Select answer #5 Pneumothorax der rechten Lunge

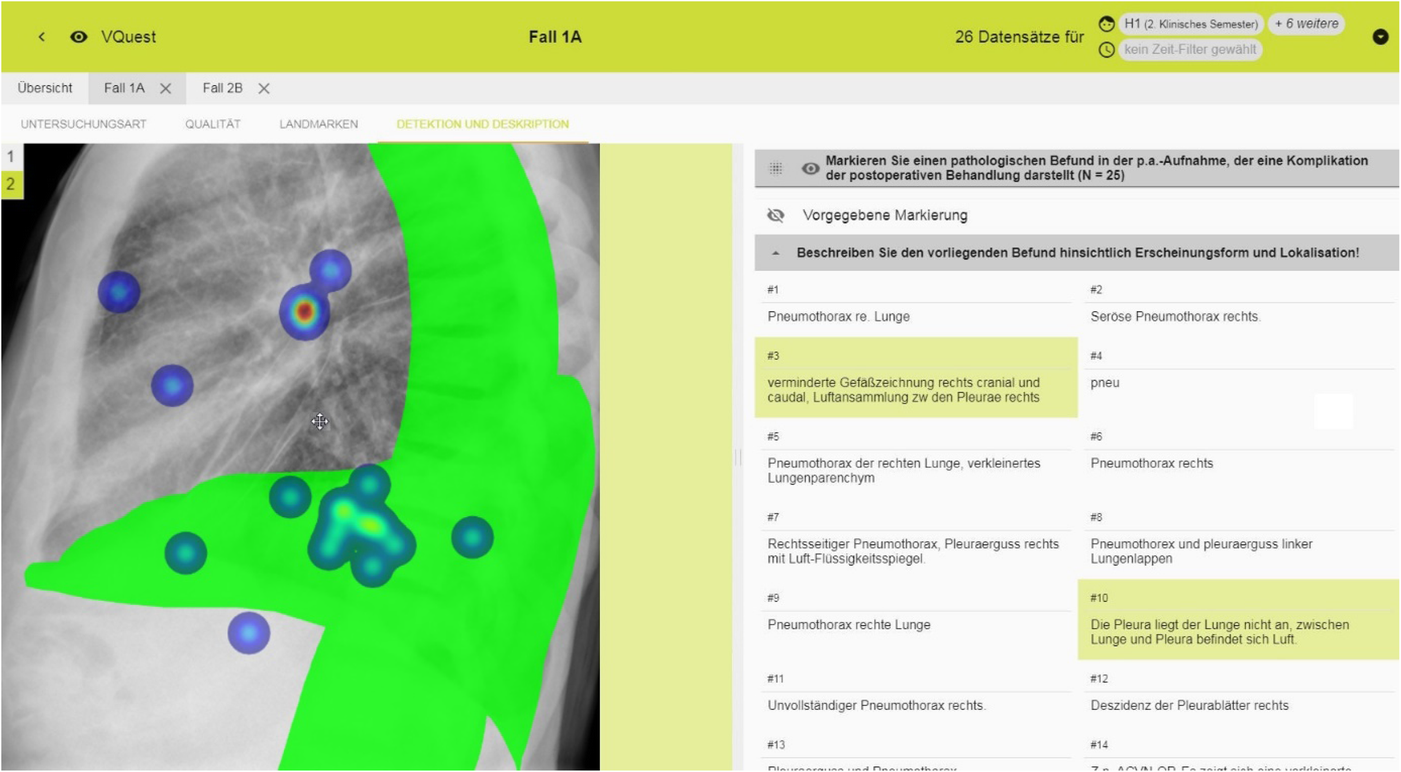tap(916, 458)
